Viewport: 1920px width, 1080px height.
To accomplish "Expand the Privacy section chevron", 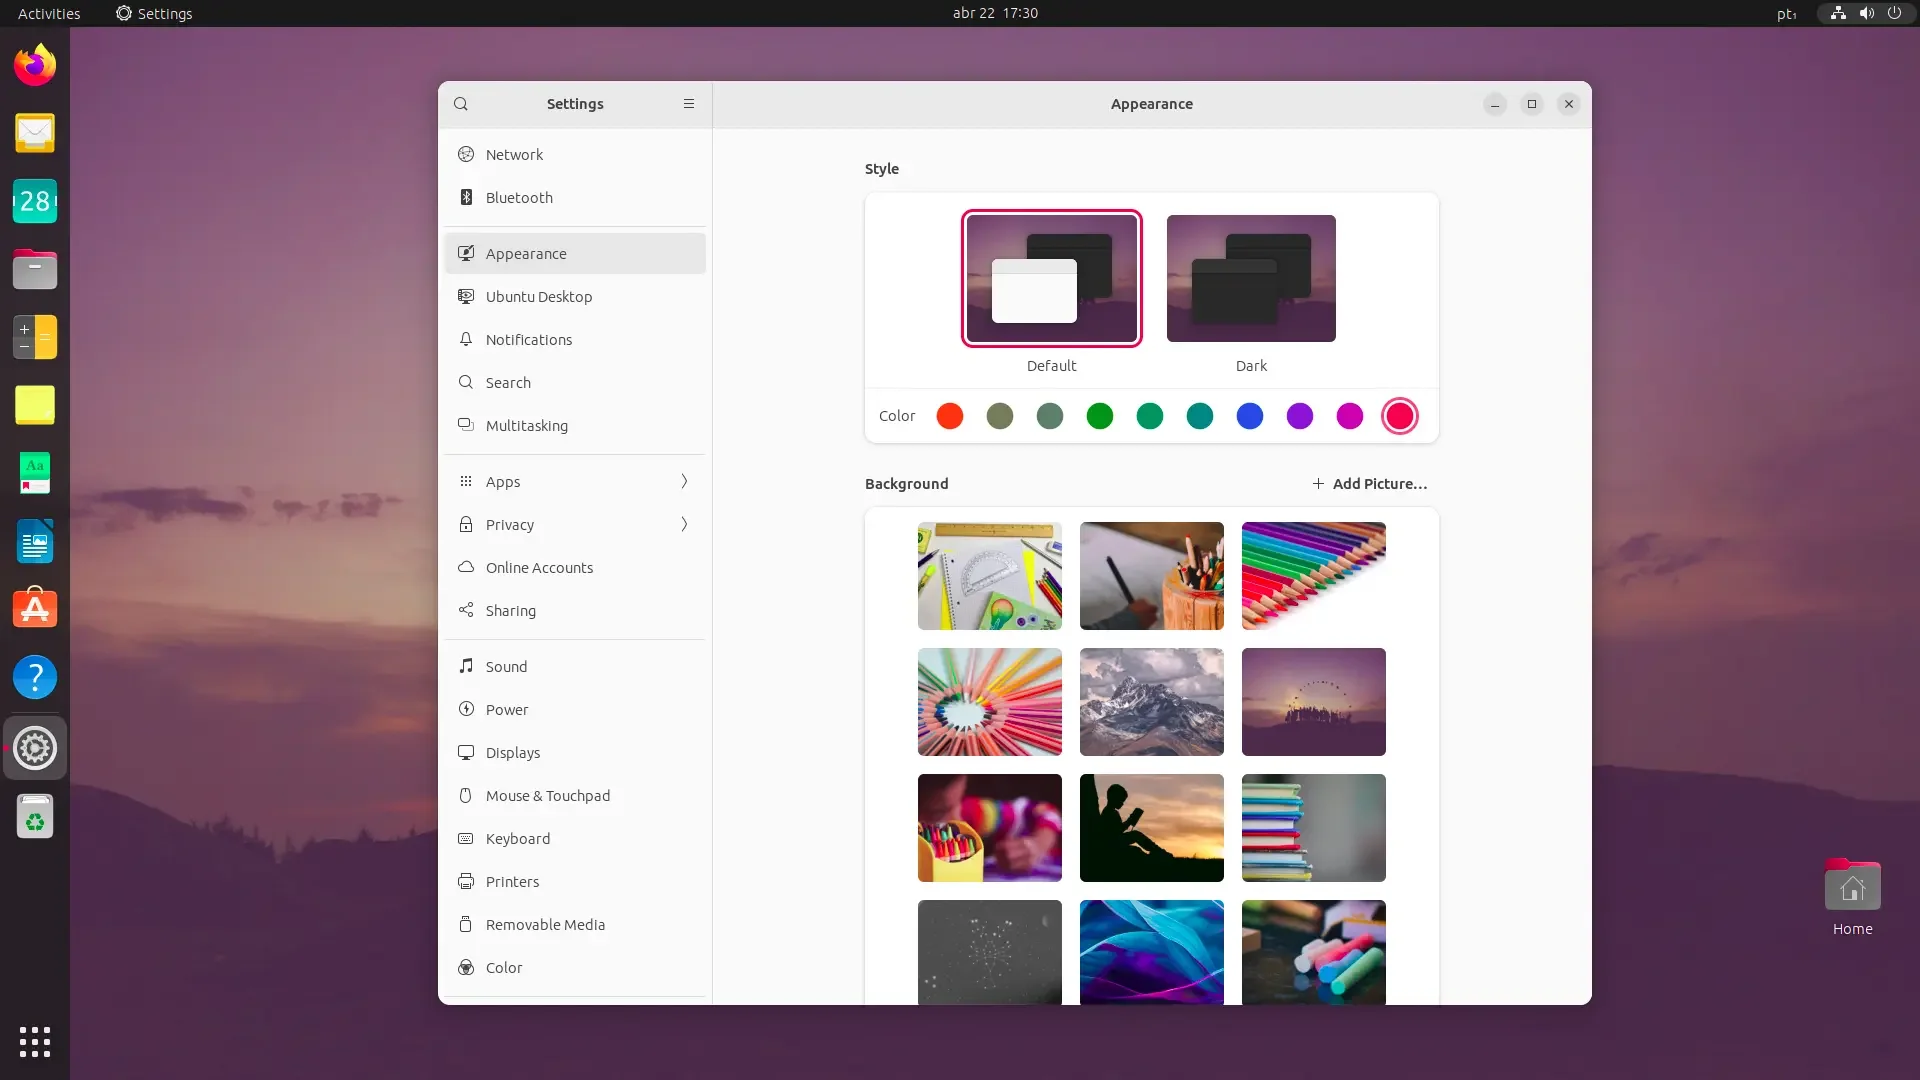I will [x=685, y=525].
